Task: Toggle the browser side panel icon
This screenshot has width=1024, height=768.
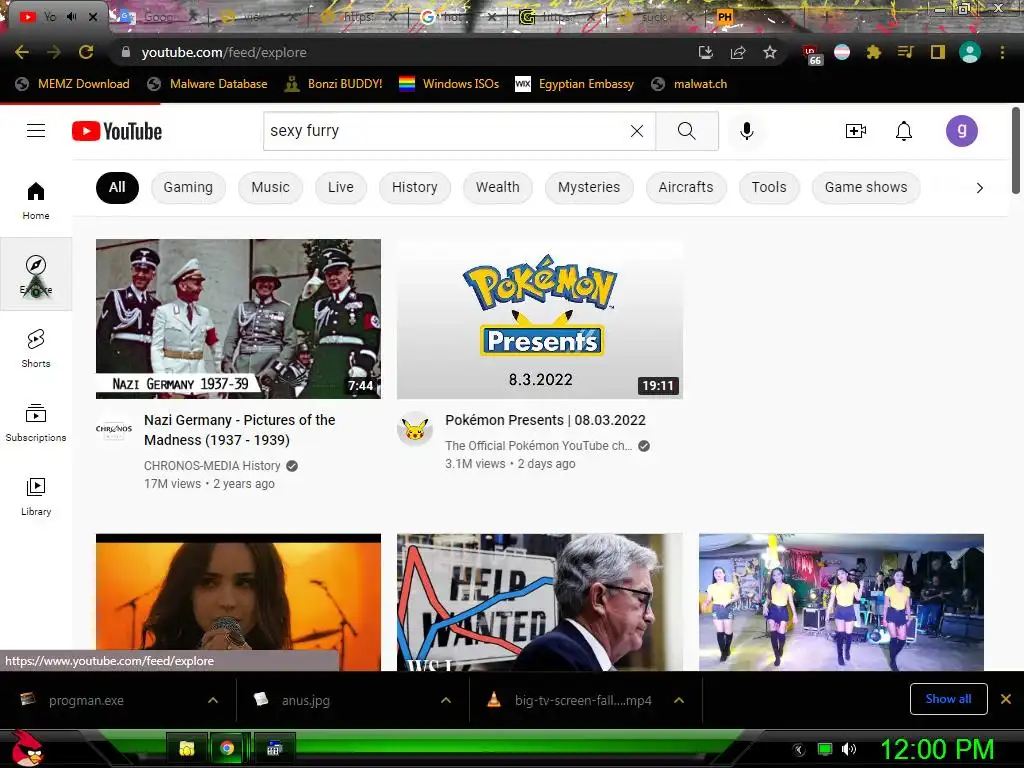Action: coord(938,52)
